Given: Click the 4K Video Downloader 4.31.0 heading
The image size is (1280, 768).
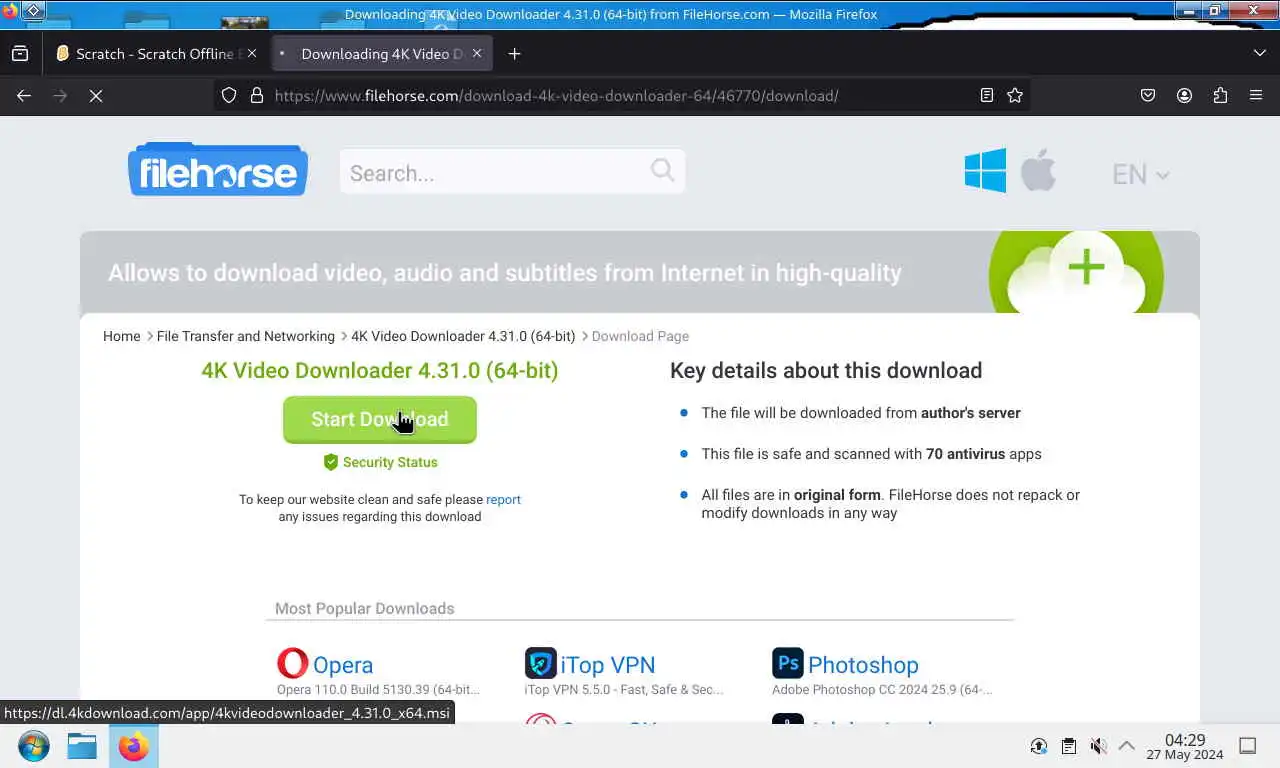Looking at the screenshot, I should pos(380,370).
